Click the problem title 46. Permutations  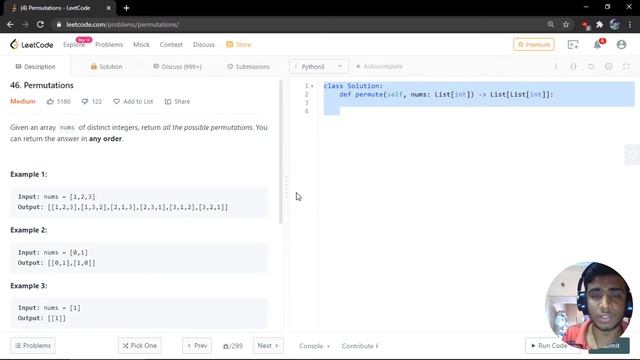tap(42, 85)
